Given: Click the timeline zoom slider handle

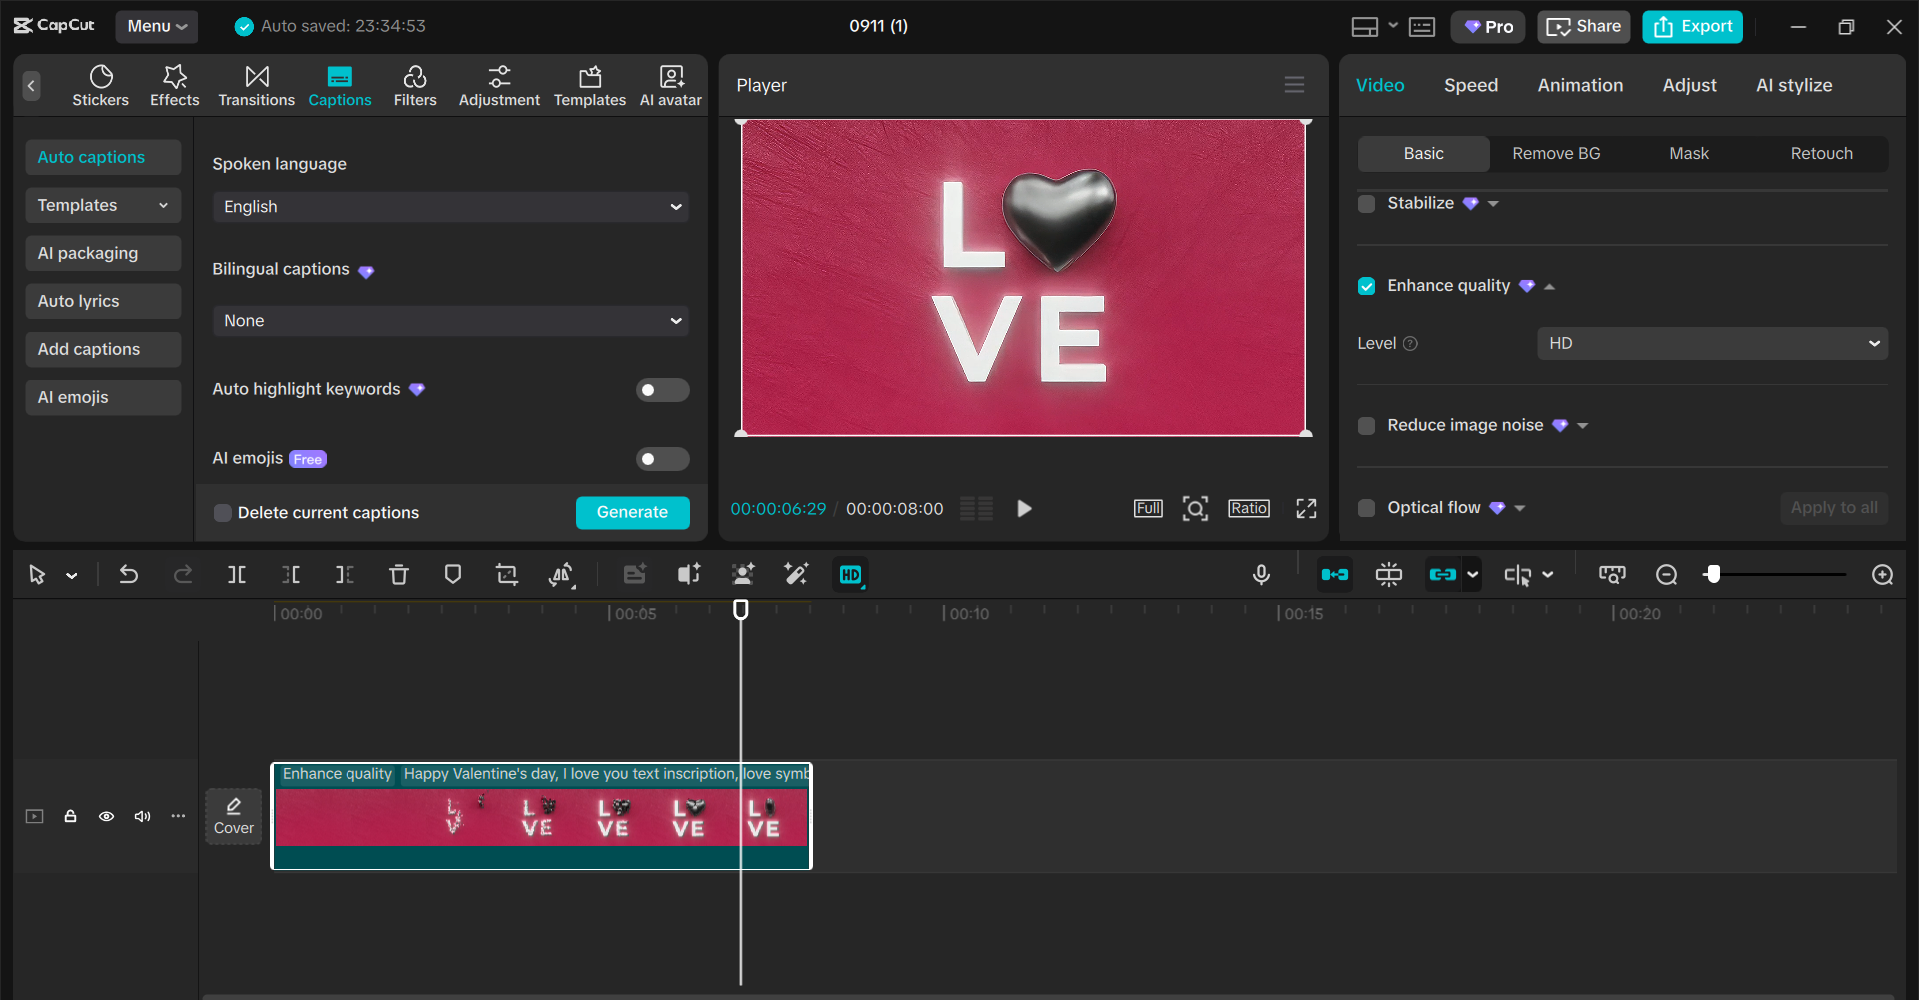Looking at the screenshot, I should [x=1713, y=575].
